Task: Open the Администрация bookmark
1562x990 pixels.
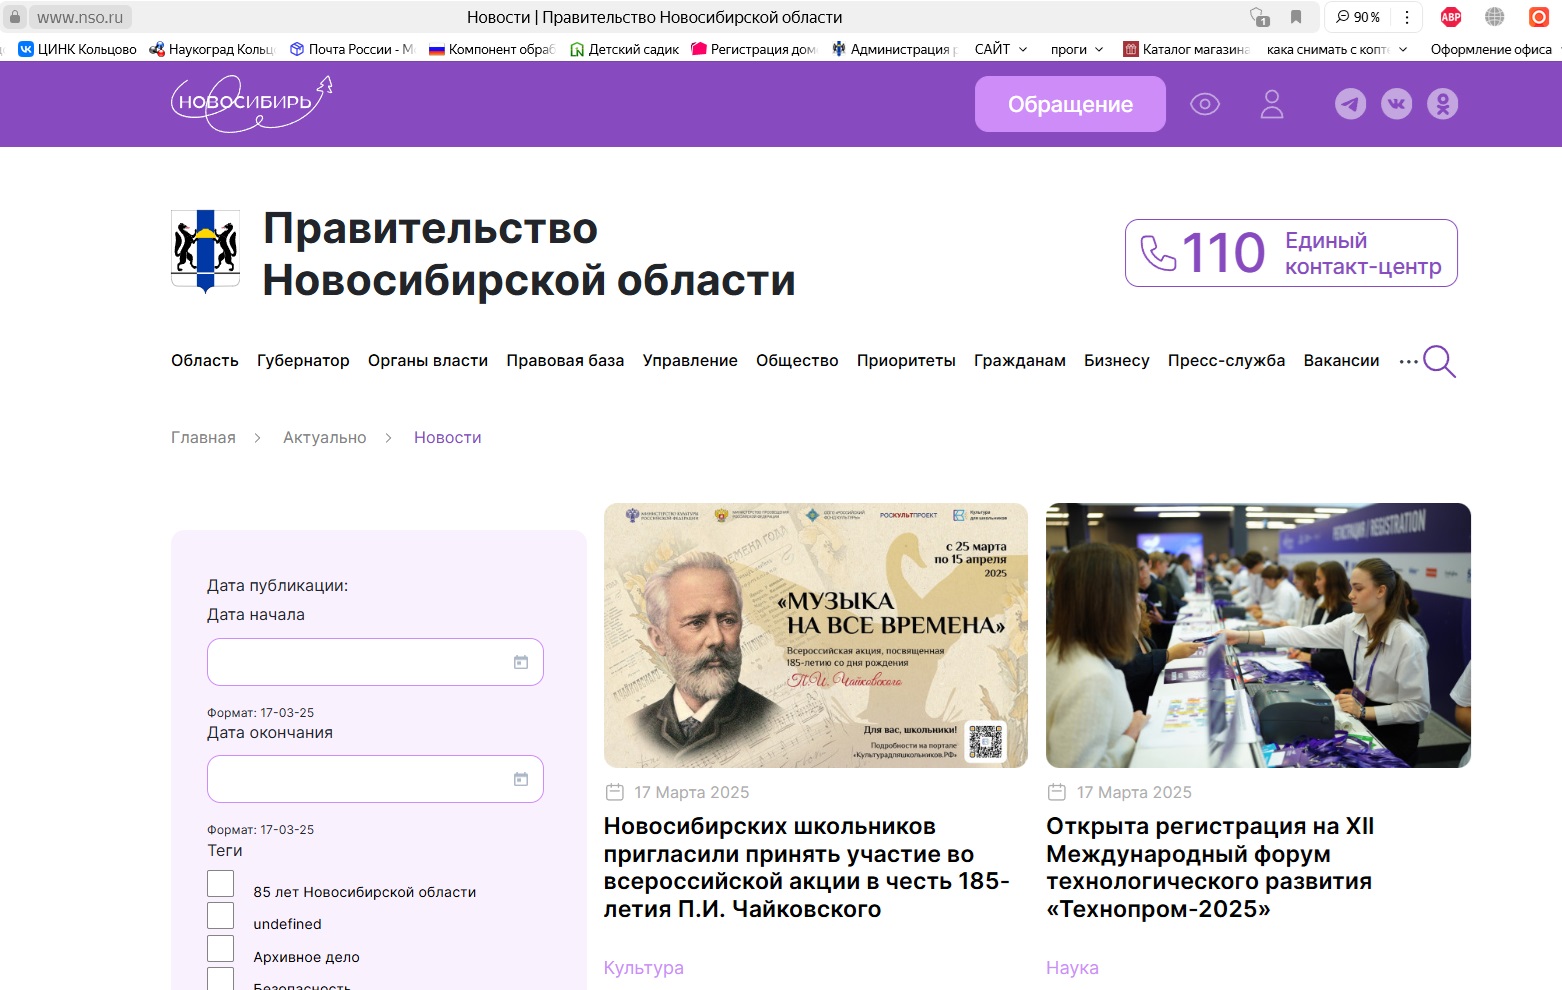Action: point(895,49)
